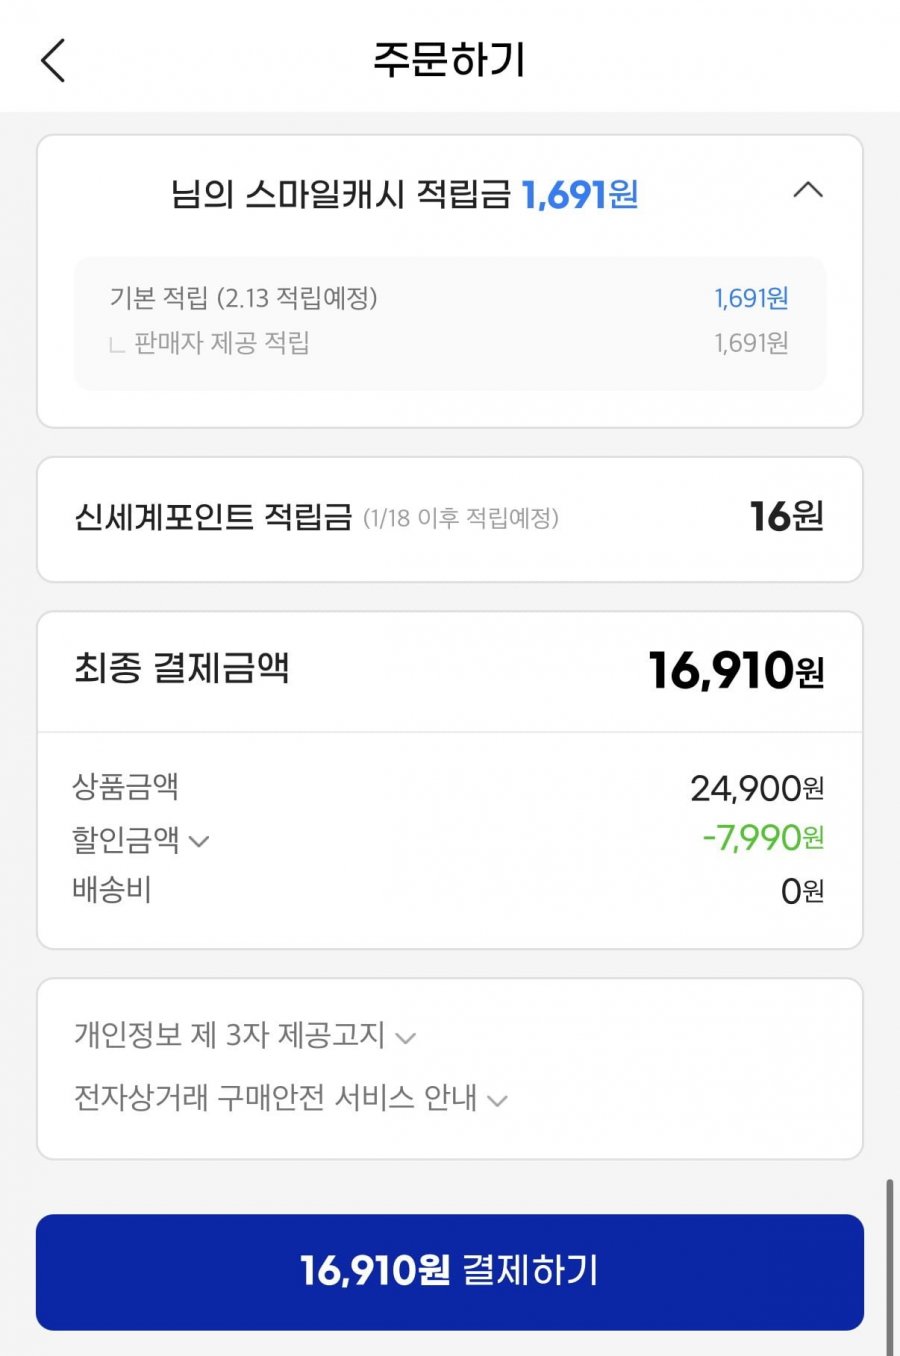Tap the 신세계포인트 적립금 label

[x=213, y=517]
